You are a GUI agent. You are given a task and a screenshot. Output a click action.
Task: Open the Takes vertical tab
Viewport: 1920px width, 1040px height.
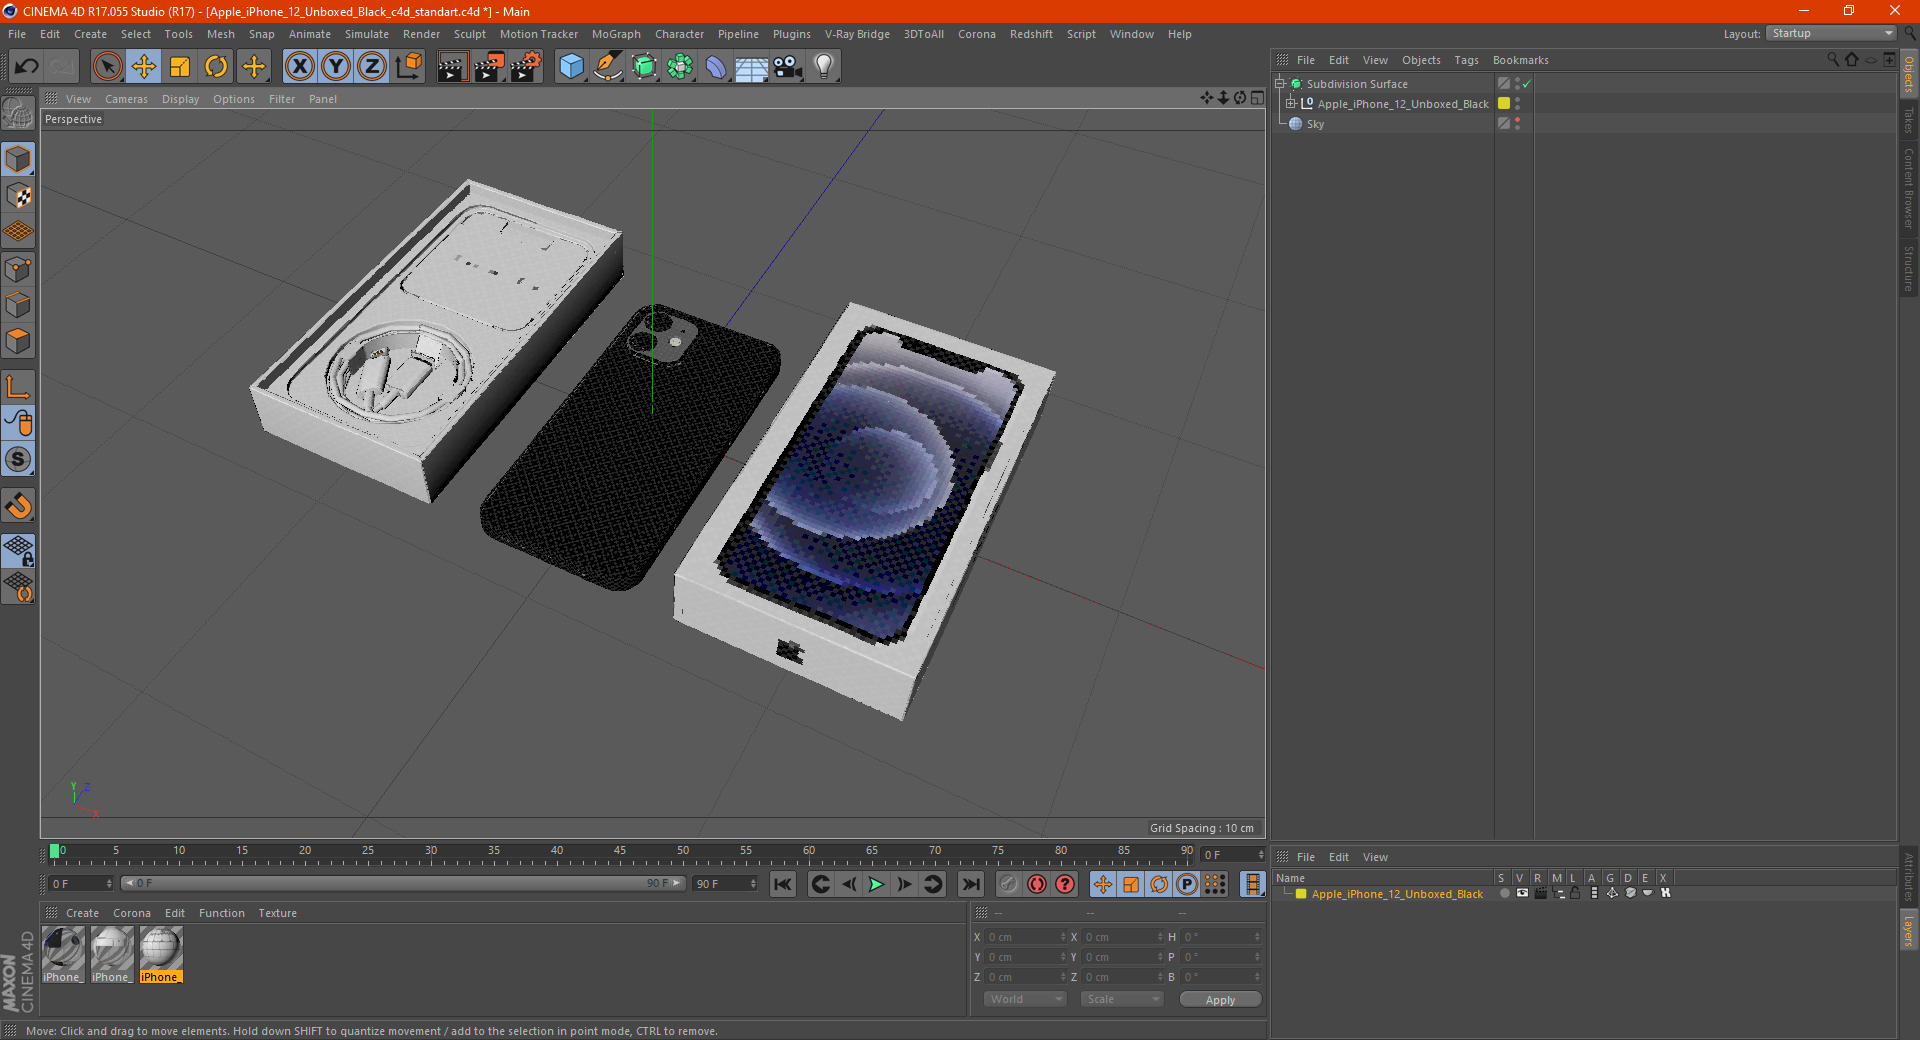tap(1908, 120)
